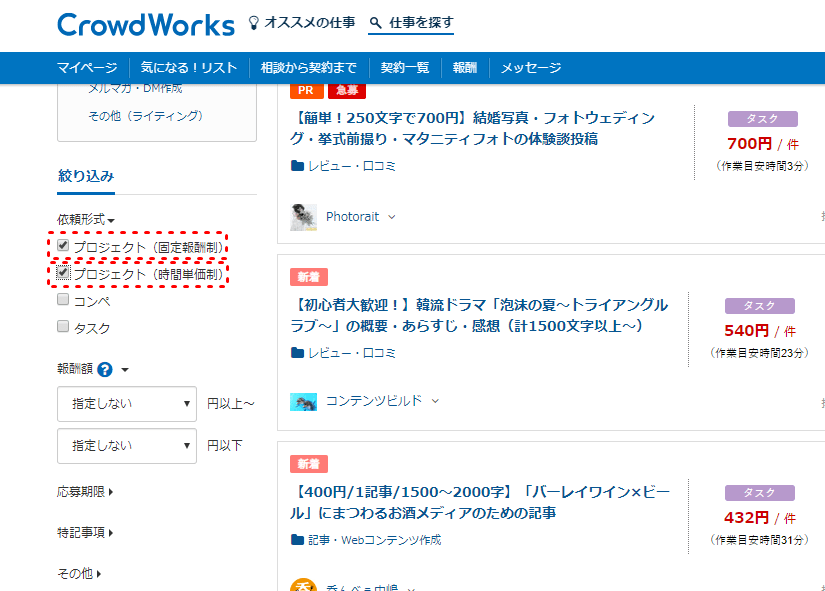The height and width of the screenshot is (591, 825).
Task: Click the Photorait client avatar
Action: pos(303,217)
